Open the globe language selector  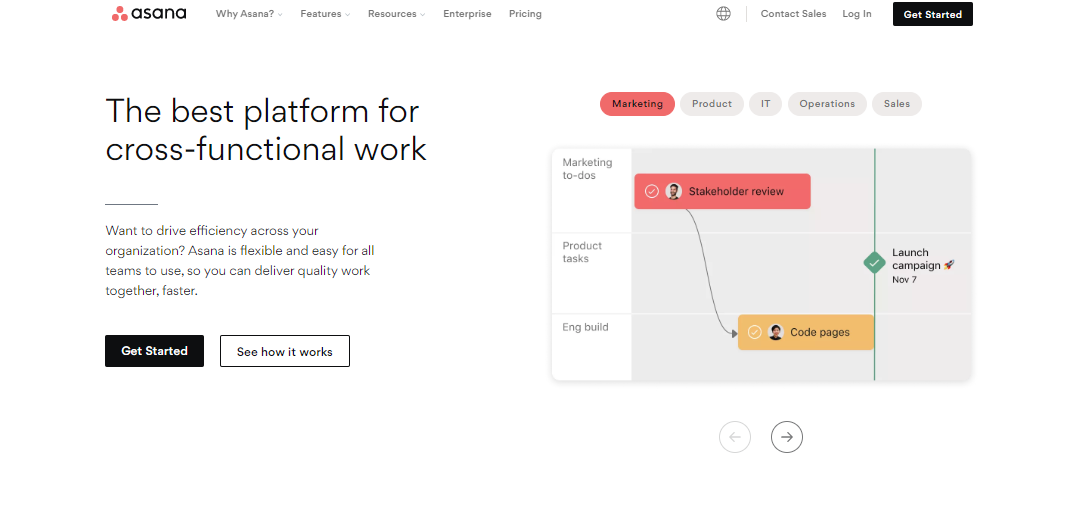tap(723, 14)
